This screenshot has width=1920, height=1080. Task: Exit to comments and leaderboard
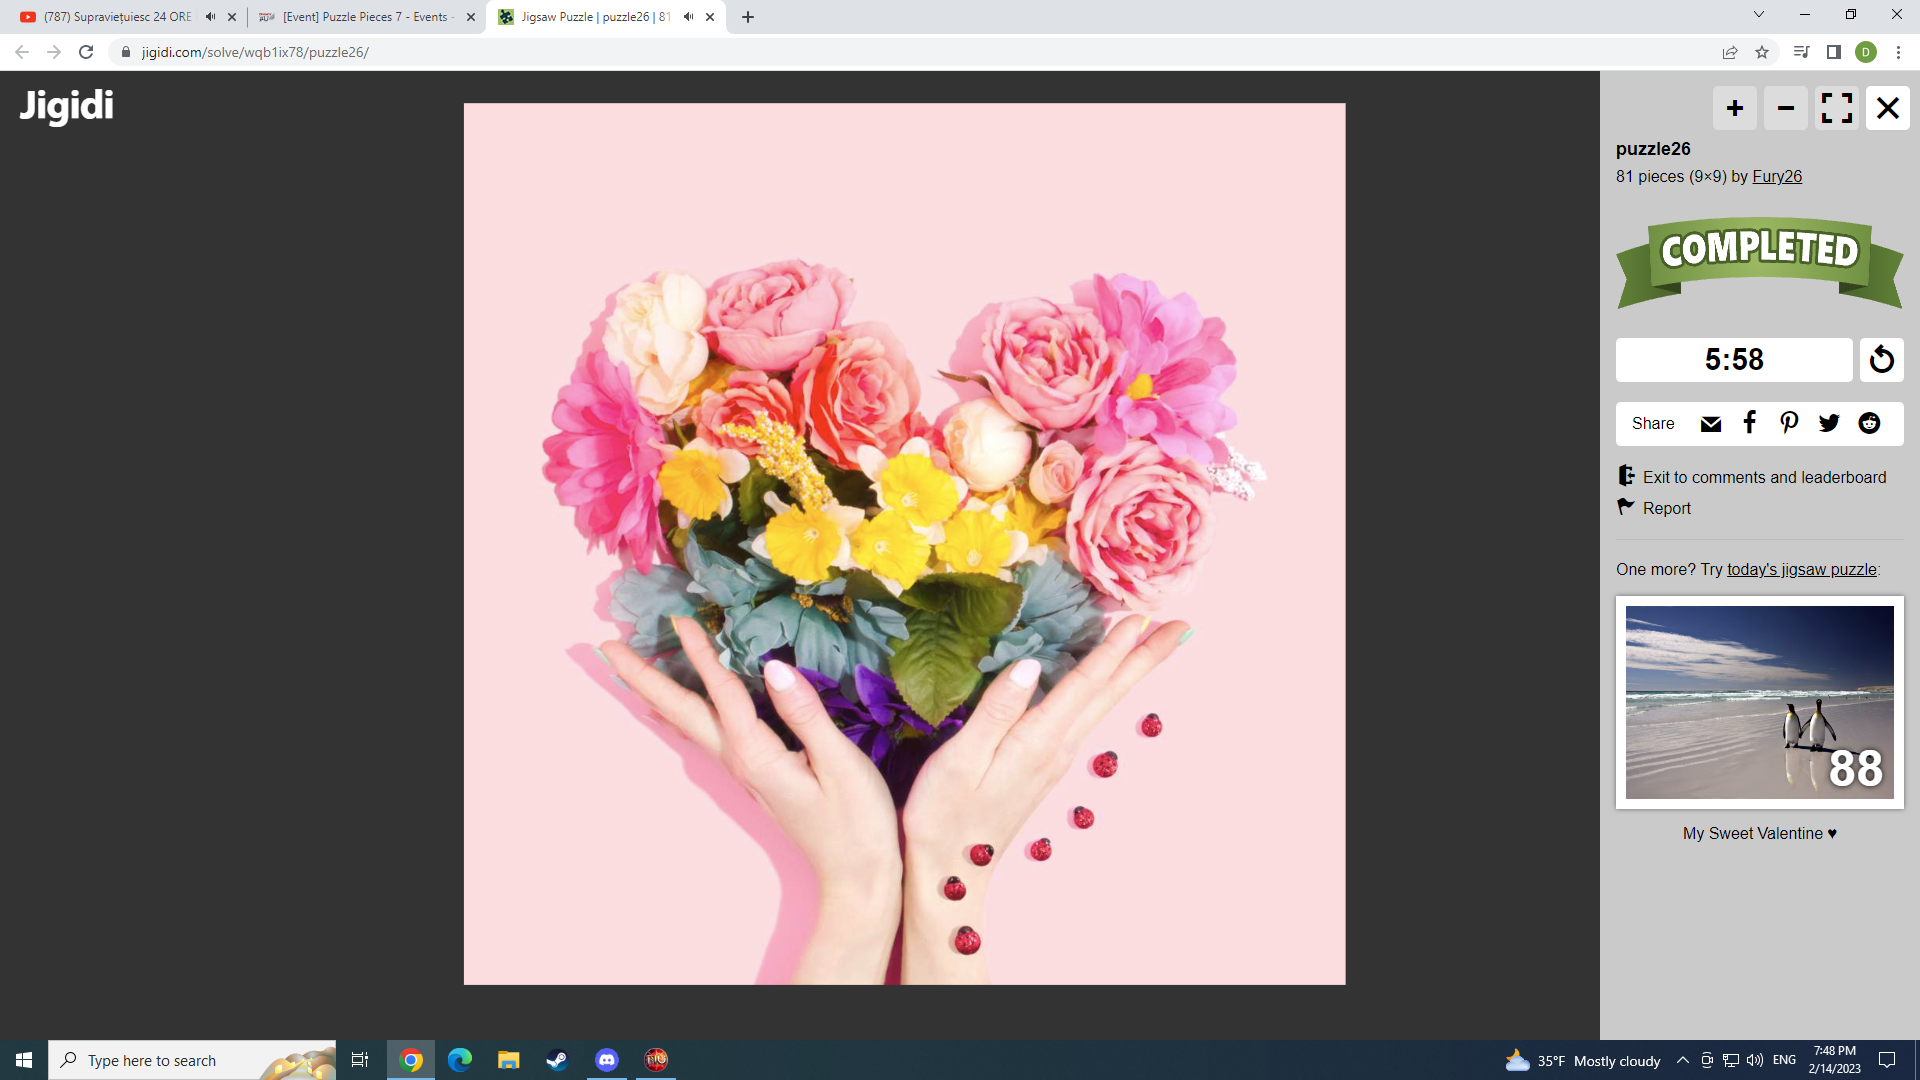1752,477
